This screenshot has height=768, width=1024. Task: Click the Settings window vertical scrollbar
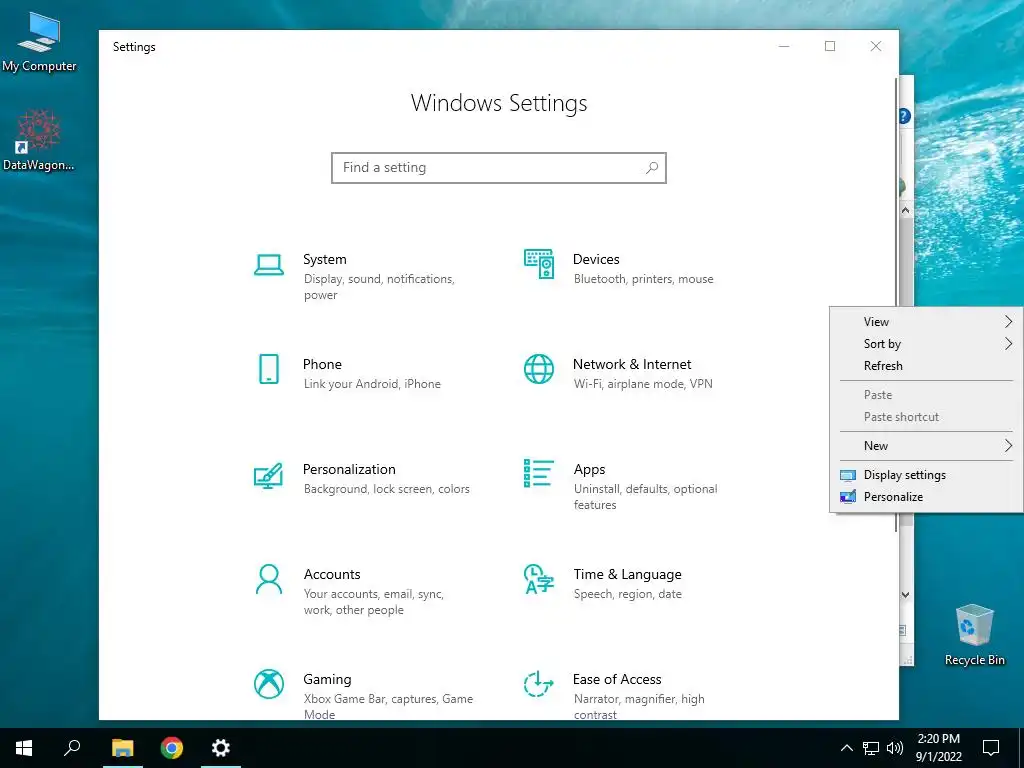[896, 304]
